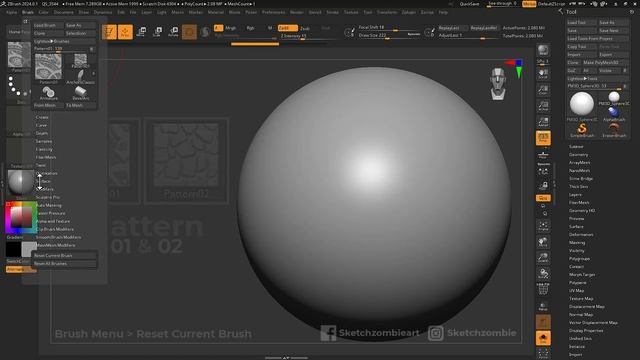This screenshot has width=640, height=360.
Task: Open the Stroke menu
Action: [332, 12]
